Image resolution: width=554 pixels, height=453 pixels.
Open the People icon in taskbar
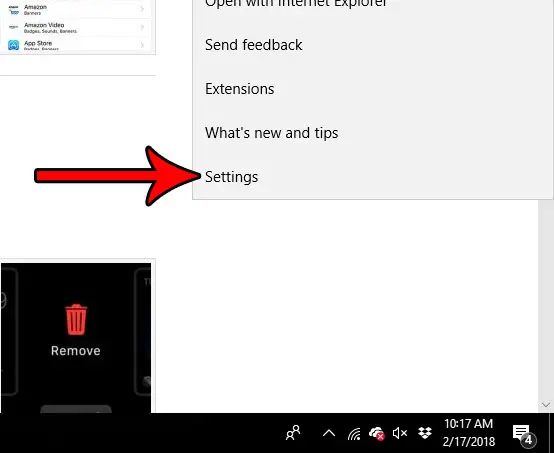pos(293,433)
